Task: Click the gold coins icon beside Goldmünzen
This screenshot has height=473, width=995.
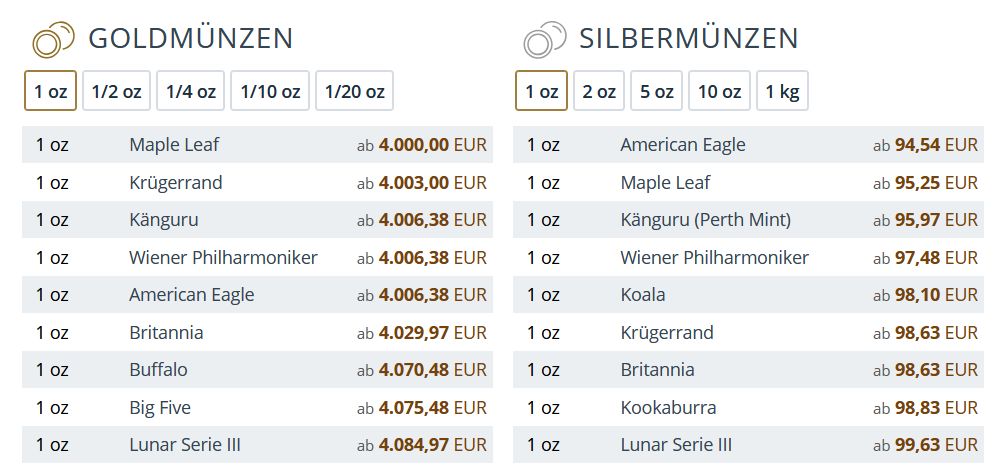Action: (53, 40)
